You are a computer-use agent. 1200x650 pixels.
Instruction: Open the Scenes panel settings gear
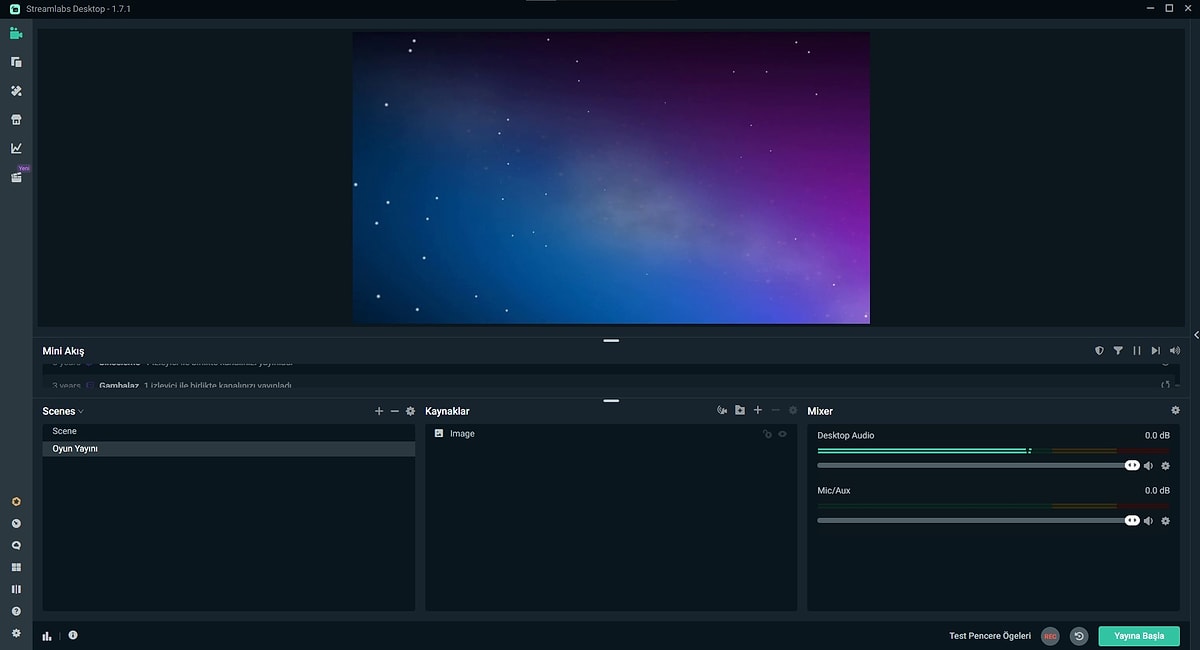coord(410,410)
